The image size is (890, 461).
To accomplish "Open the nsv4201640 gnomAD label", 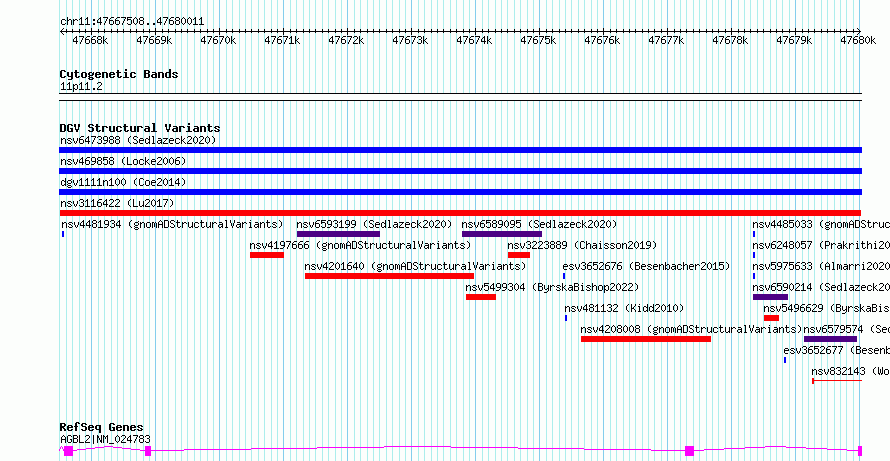I will pos(415,266).
